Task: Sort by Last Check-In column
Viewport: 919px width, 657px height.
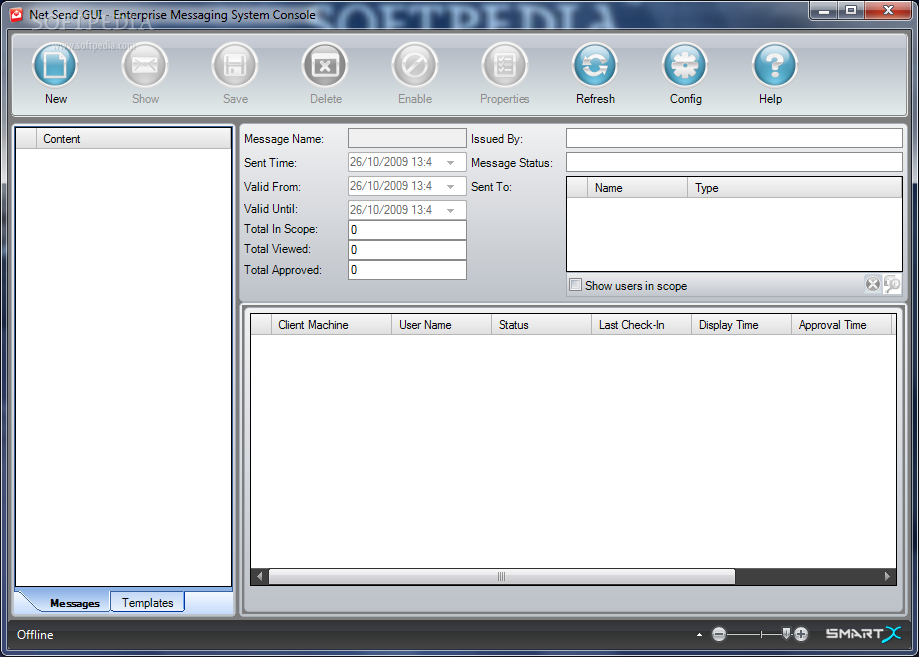Action: (641, 325)
